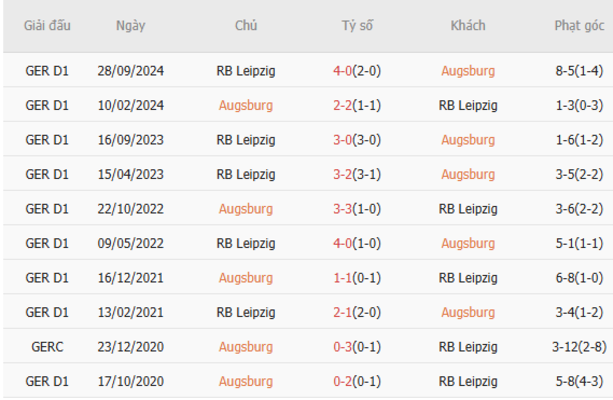613x400 pixels.
Task: Open the 2-2(1-1) score link
Action: point(356,105)
